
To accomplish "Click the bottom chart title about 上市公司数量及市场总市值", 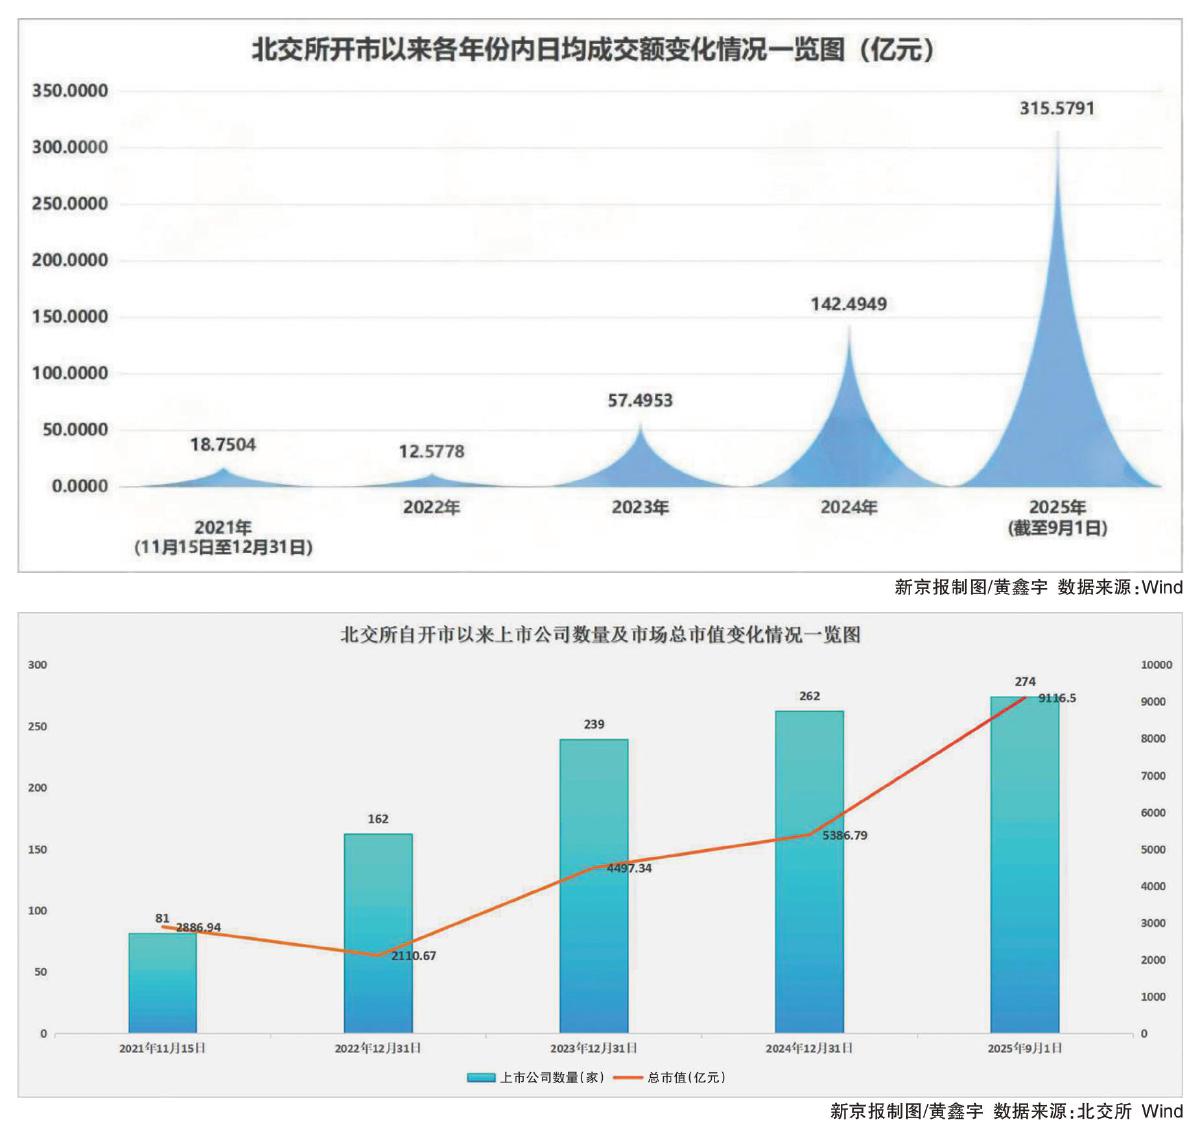I will pyautogui.click(x=600, y=635).
